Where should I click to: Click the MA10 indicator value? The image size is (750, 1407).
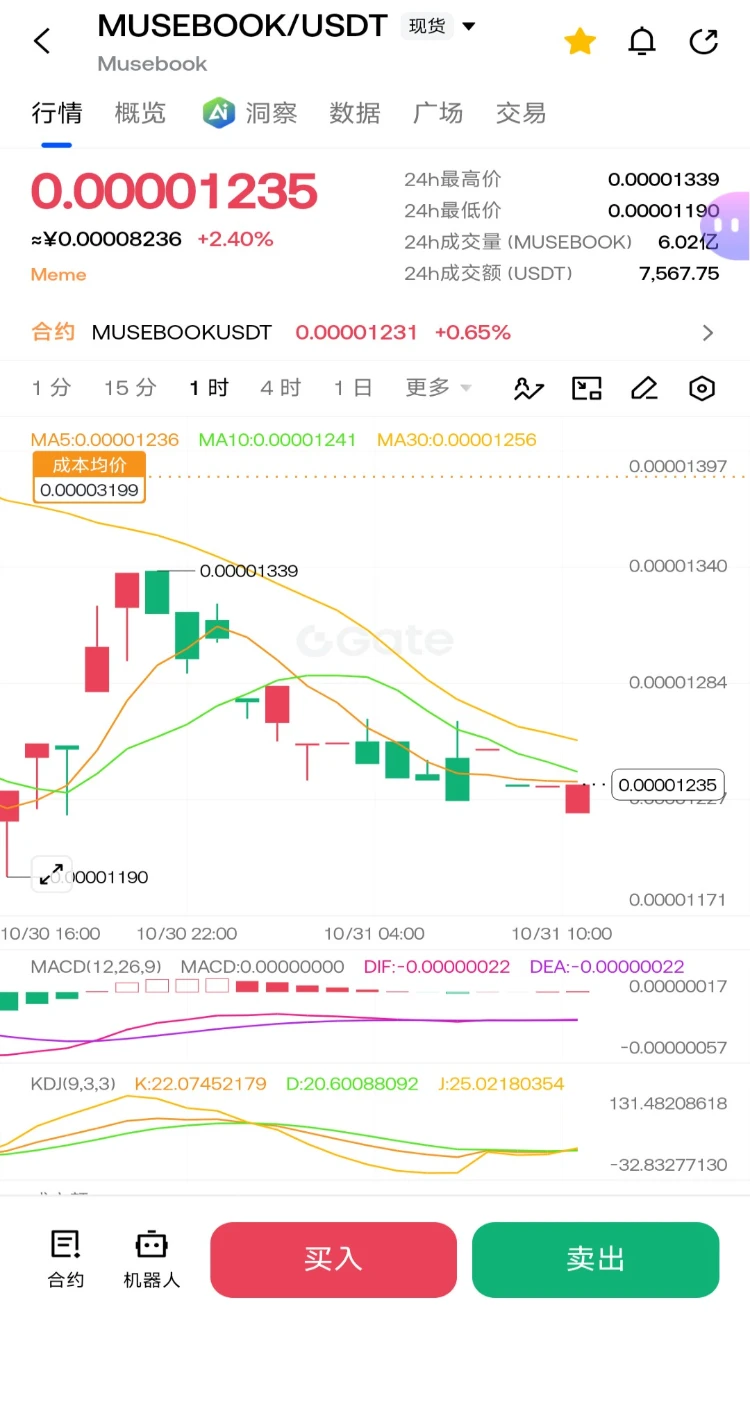tap(277, 439)
